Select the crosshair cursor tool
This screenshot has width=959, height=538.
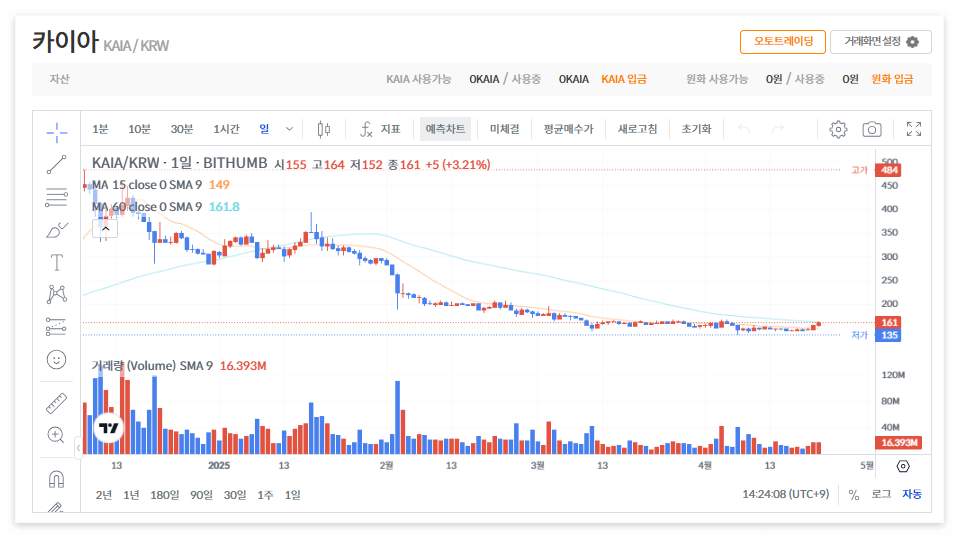click(56, 132)
